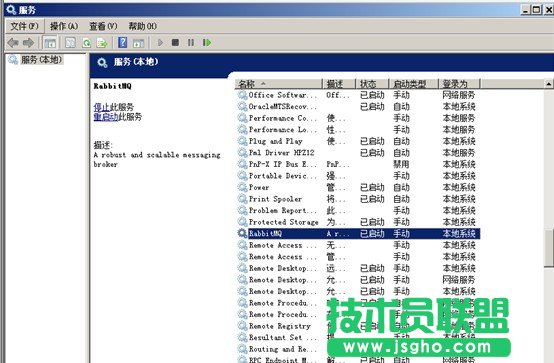This screenshot has height=363, width=554.
Task: Select the Portable Devic... service
Action: point(357,176)
